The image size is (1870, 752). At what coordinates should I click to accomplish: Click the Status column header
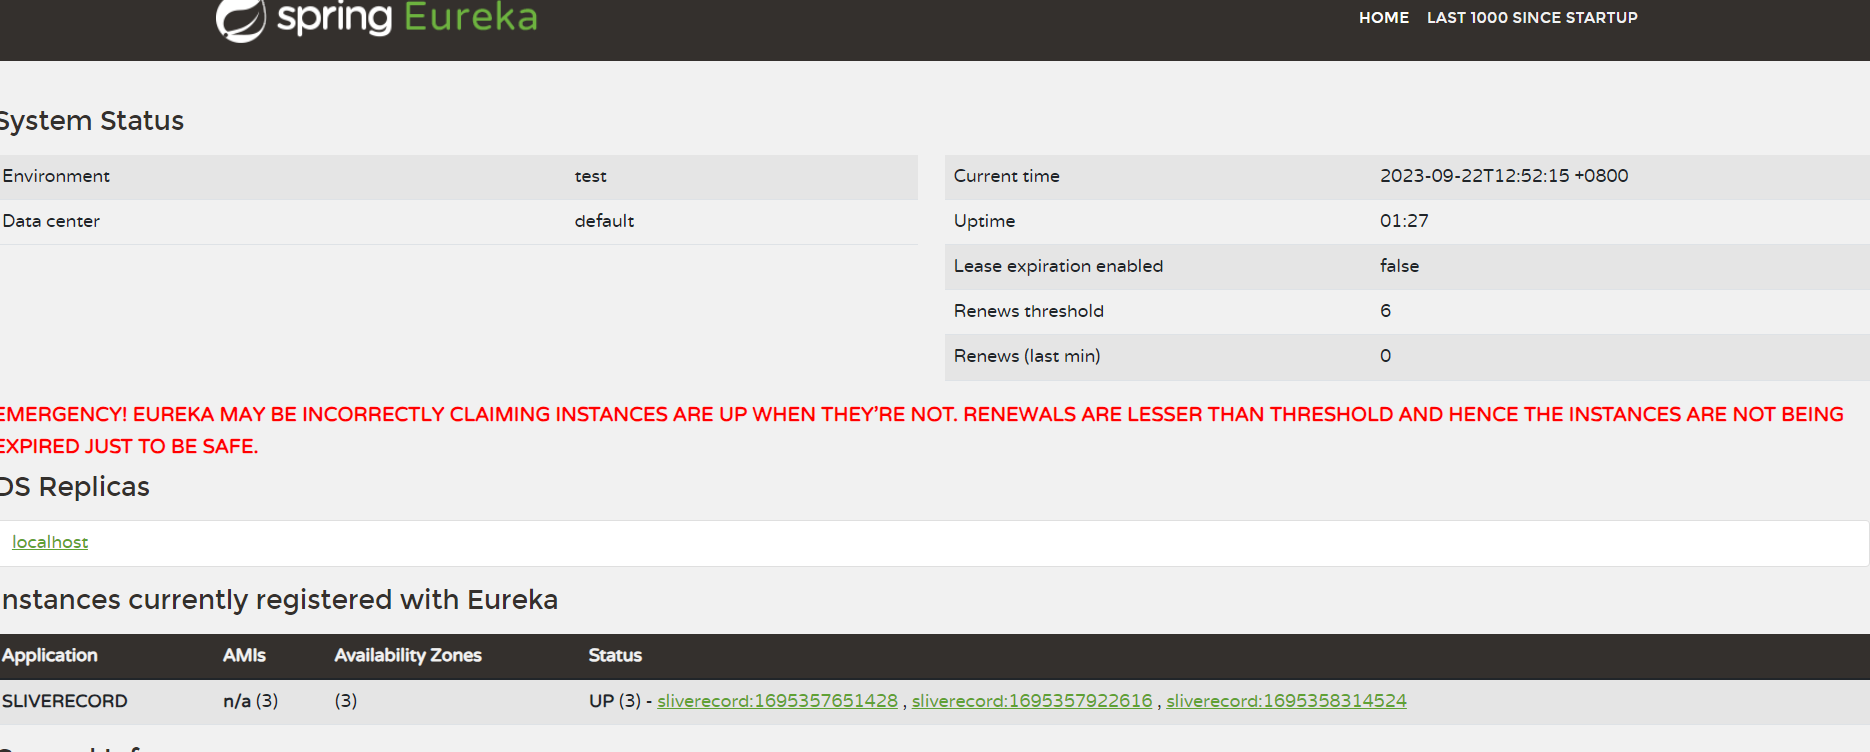pos(615,656)
